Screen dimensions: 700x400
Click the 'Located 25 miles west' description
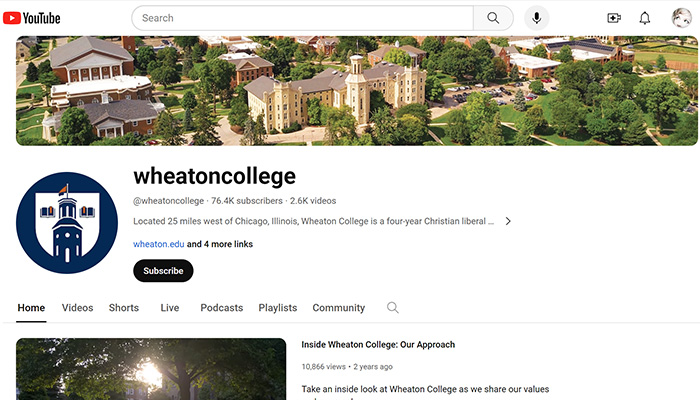point(313,221)
